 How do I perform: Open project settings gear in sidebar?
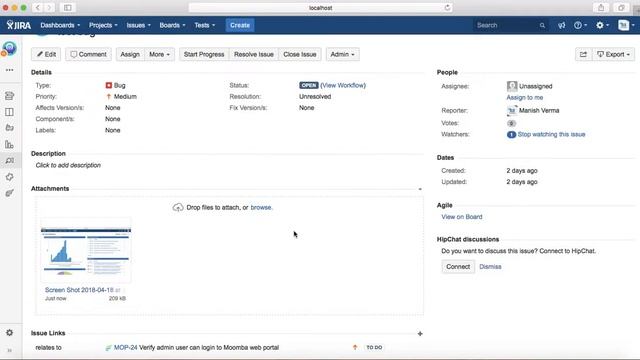[x=9, y=333]
